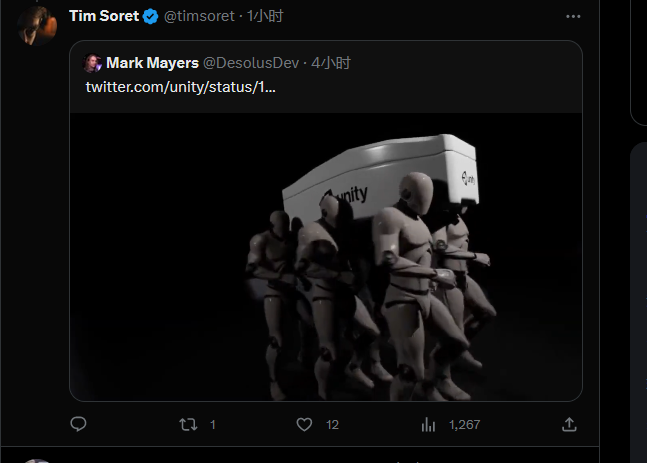The height and width of the screenshot is (463, 647).
Task: Click the Mark Mayers name in quoted tweet
Action: click(152, 63)
